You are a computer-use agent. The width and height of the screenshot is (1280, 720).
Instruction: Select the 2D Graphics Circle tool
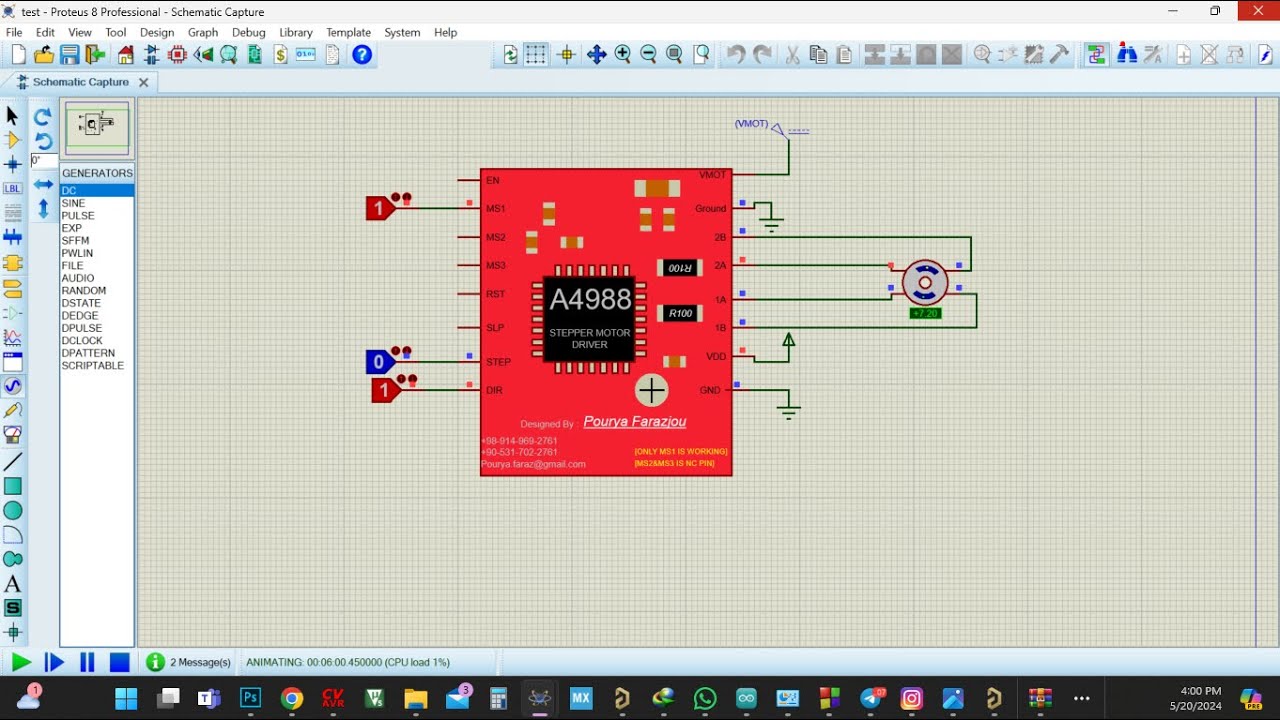pyautogui.click(x=13, y=510)
